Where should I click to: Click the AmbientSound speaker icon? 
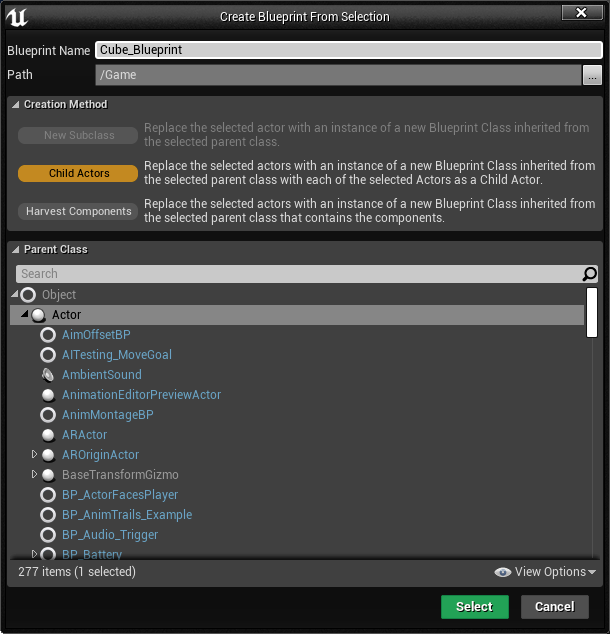coord(48,375)
